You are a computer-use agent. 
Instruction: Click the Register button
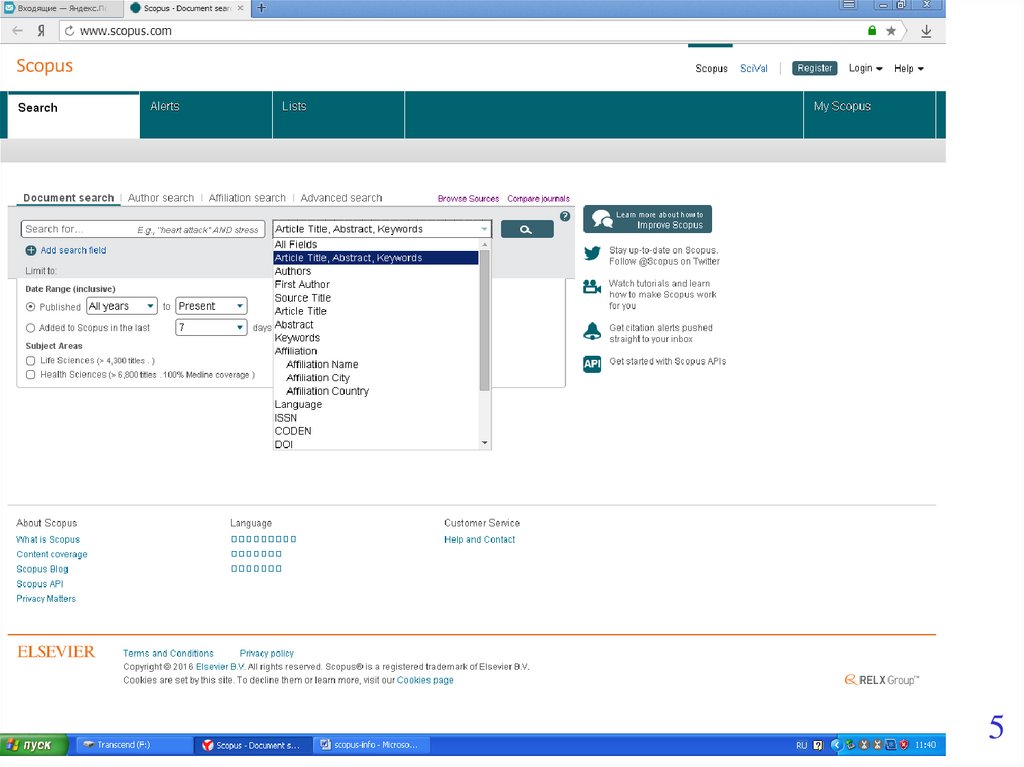click(x=814, y=68)
